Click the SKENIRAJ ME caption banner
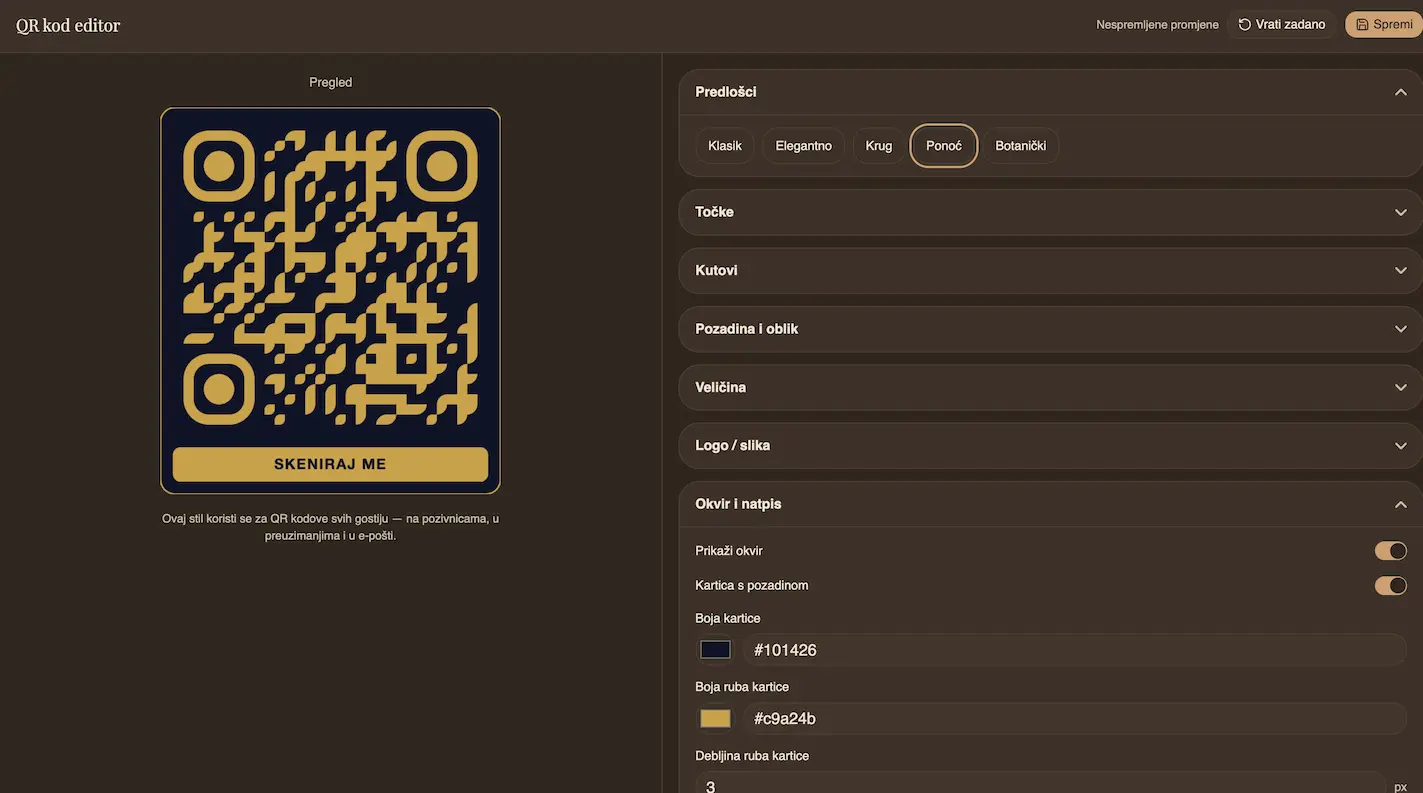This screenshot has width=1423, height=793. 330,464
